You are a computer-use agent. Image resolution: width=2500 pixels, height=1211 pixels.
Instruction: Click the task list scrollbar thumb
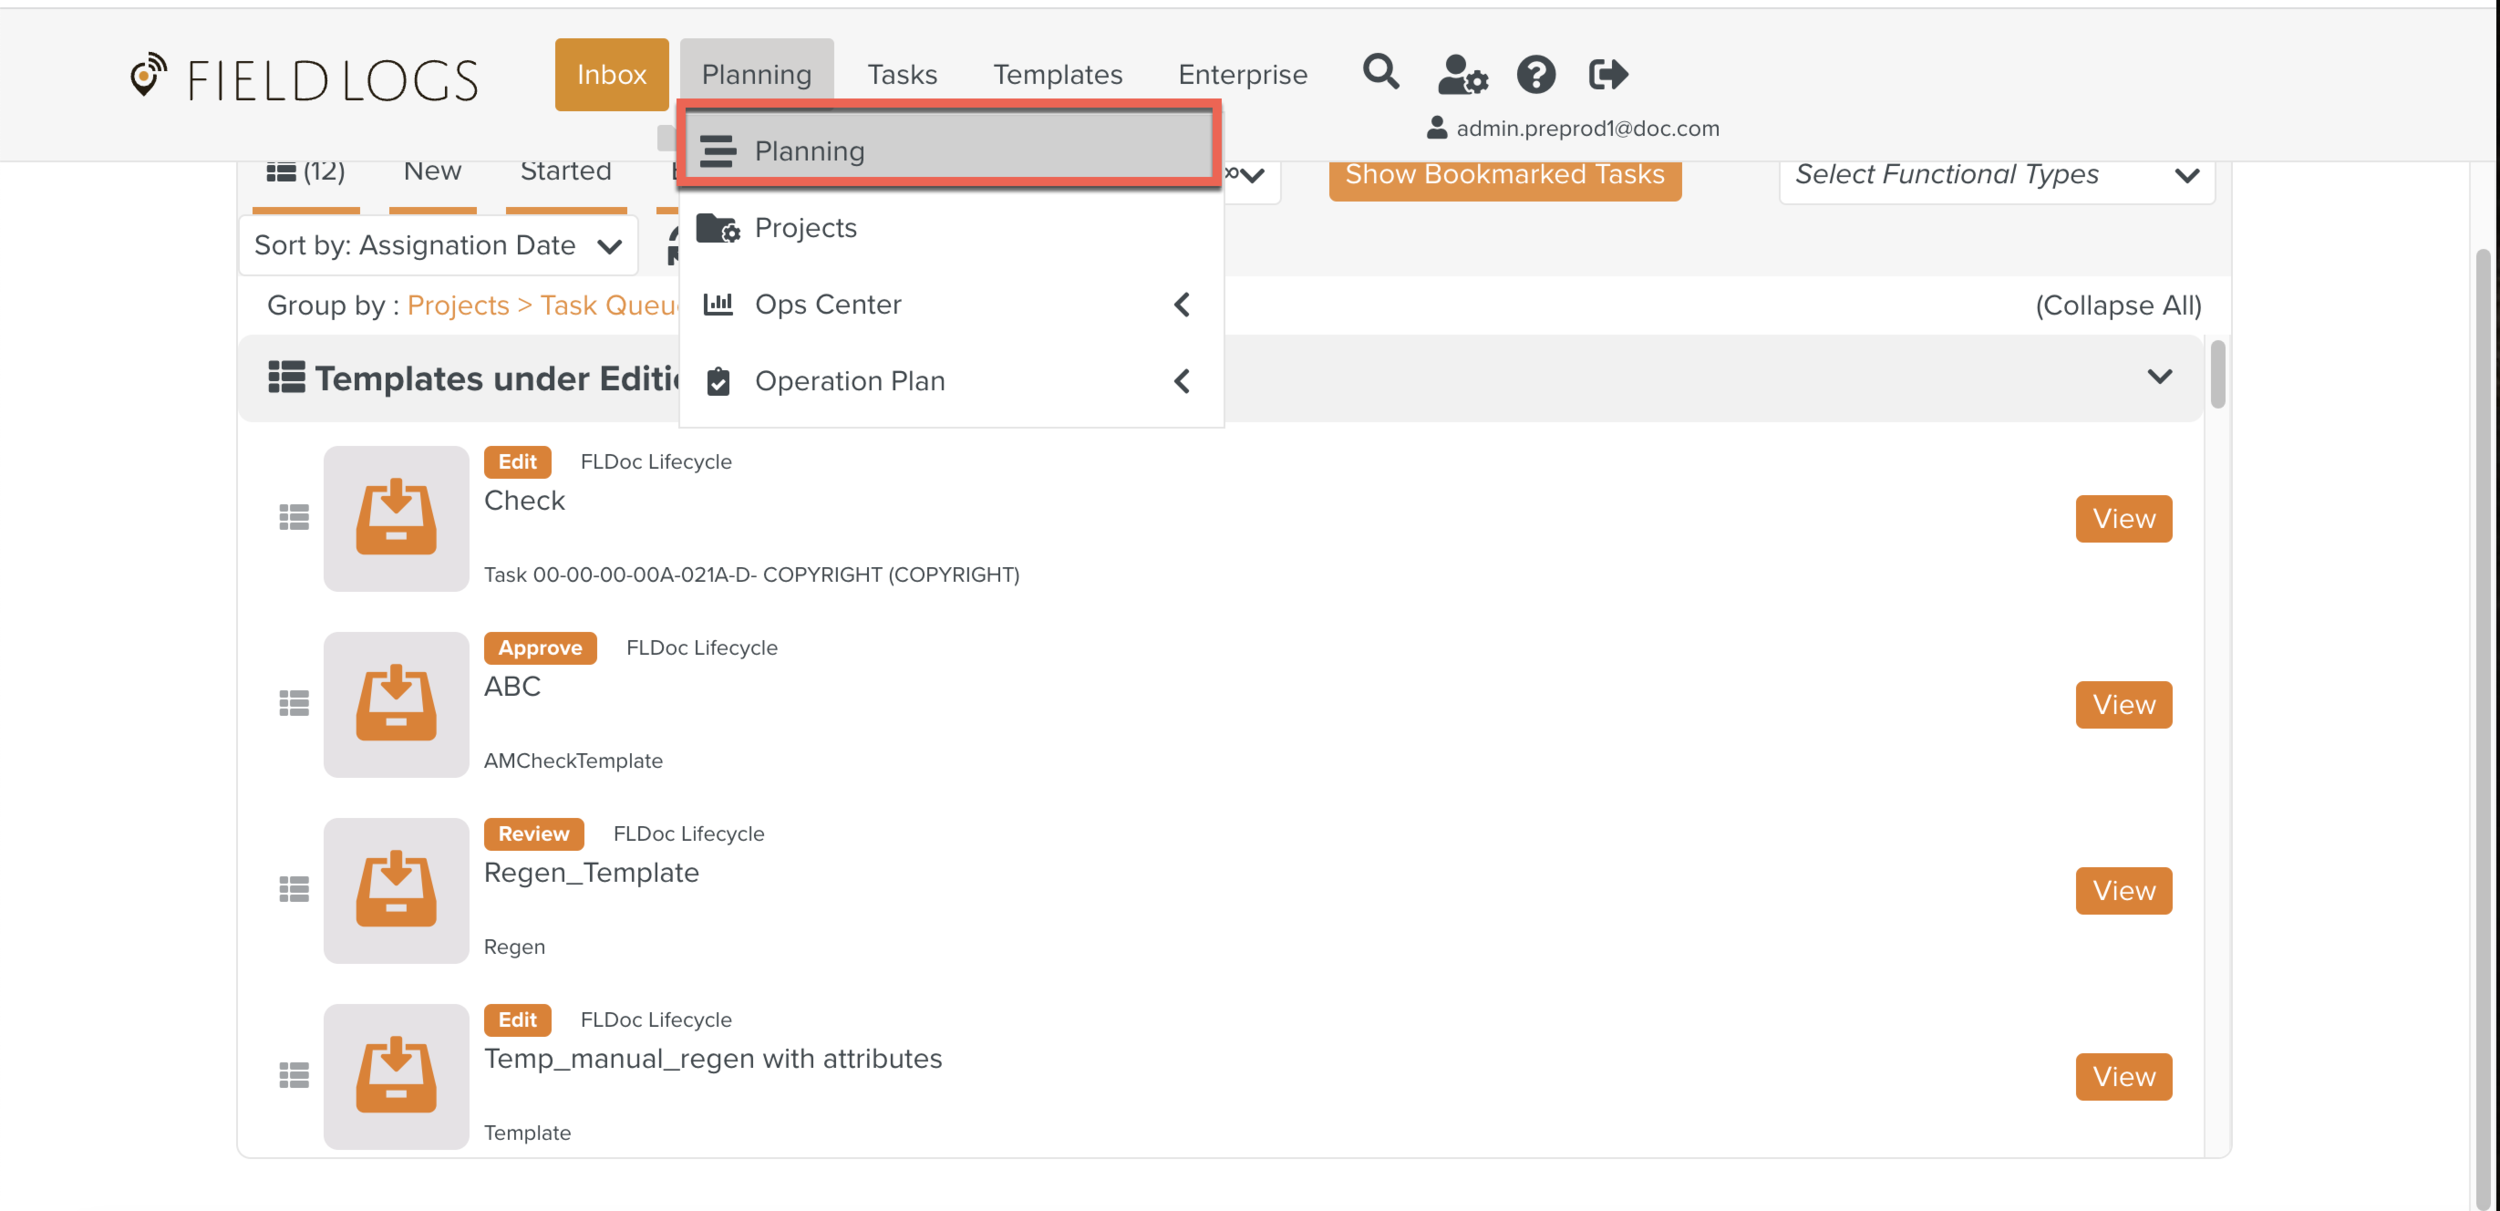coord(2217,375)
